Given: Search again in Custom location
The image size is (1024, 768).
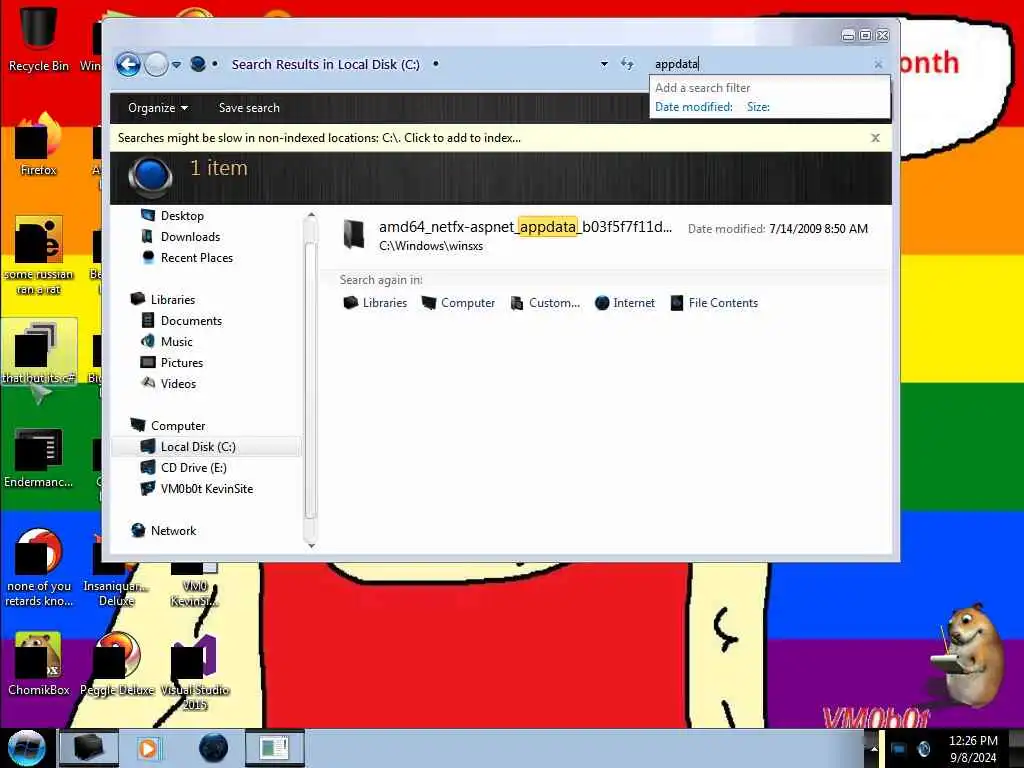Looking at the screenshot, I should coord(545,303).
